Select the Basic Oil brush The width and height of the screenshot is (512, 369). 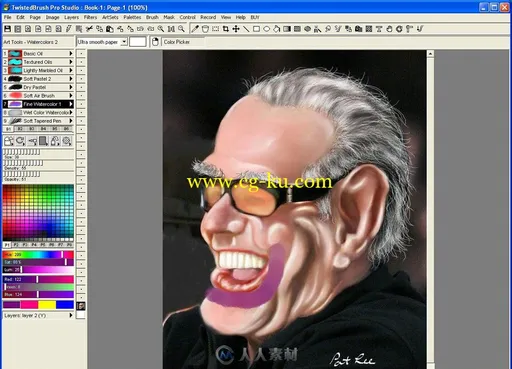tap(38, 53)
